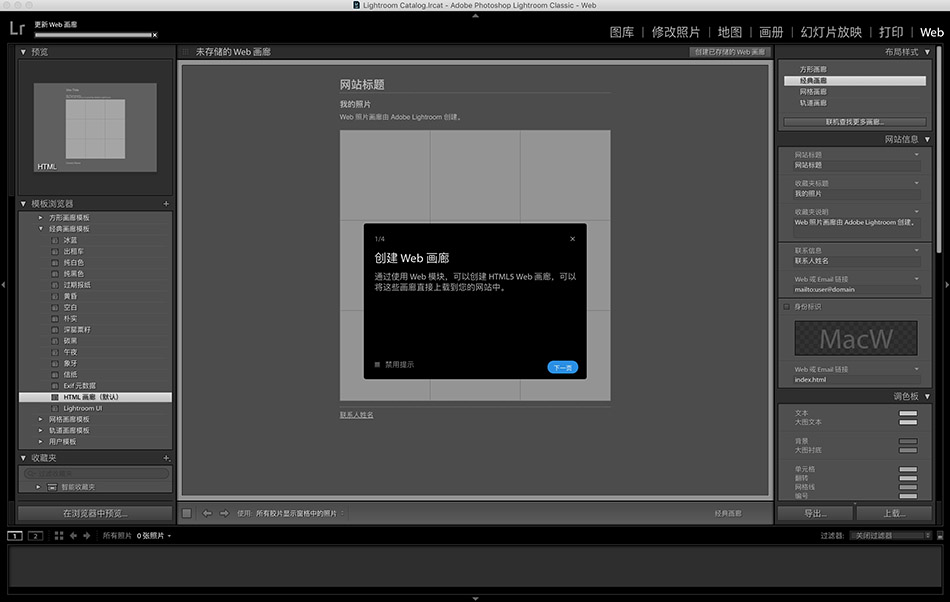
Task: Expand the 用户模板 folder
Action: tap(41, 442)
